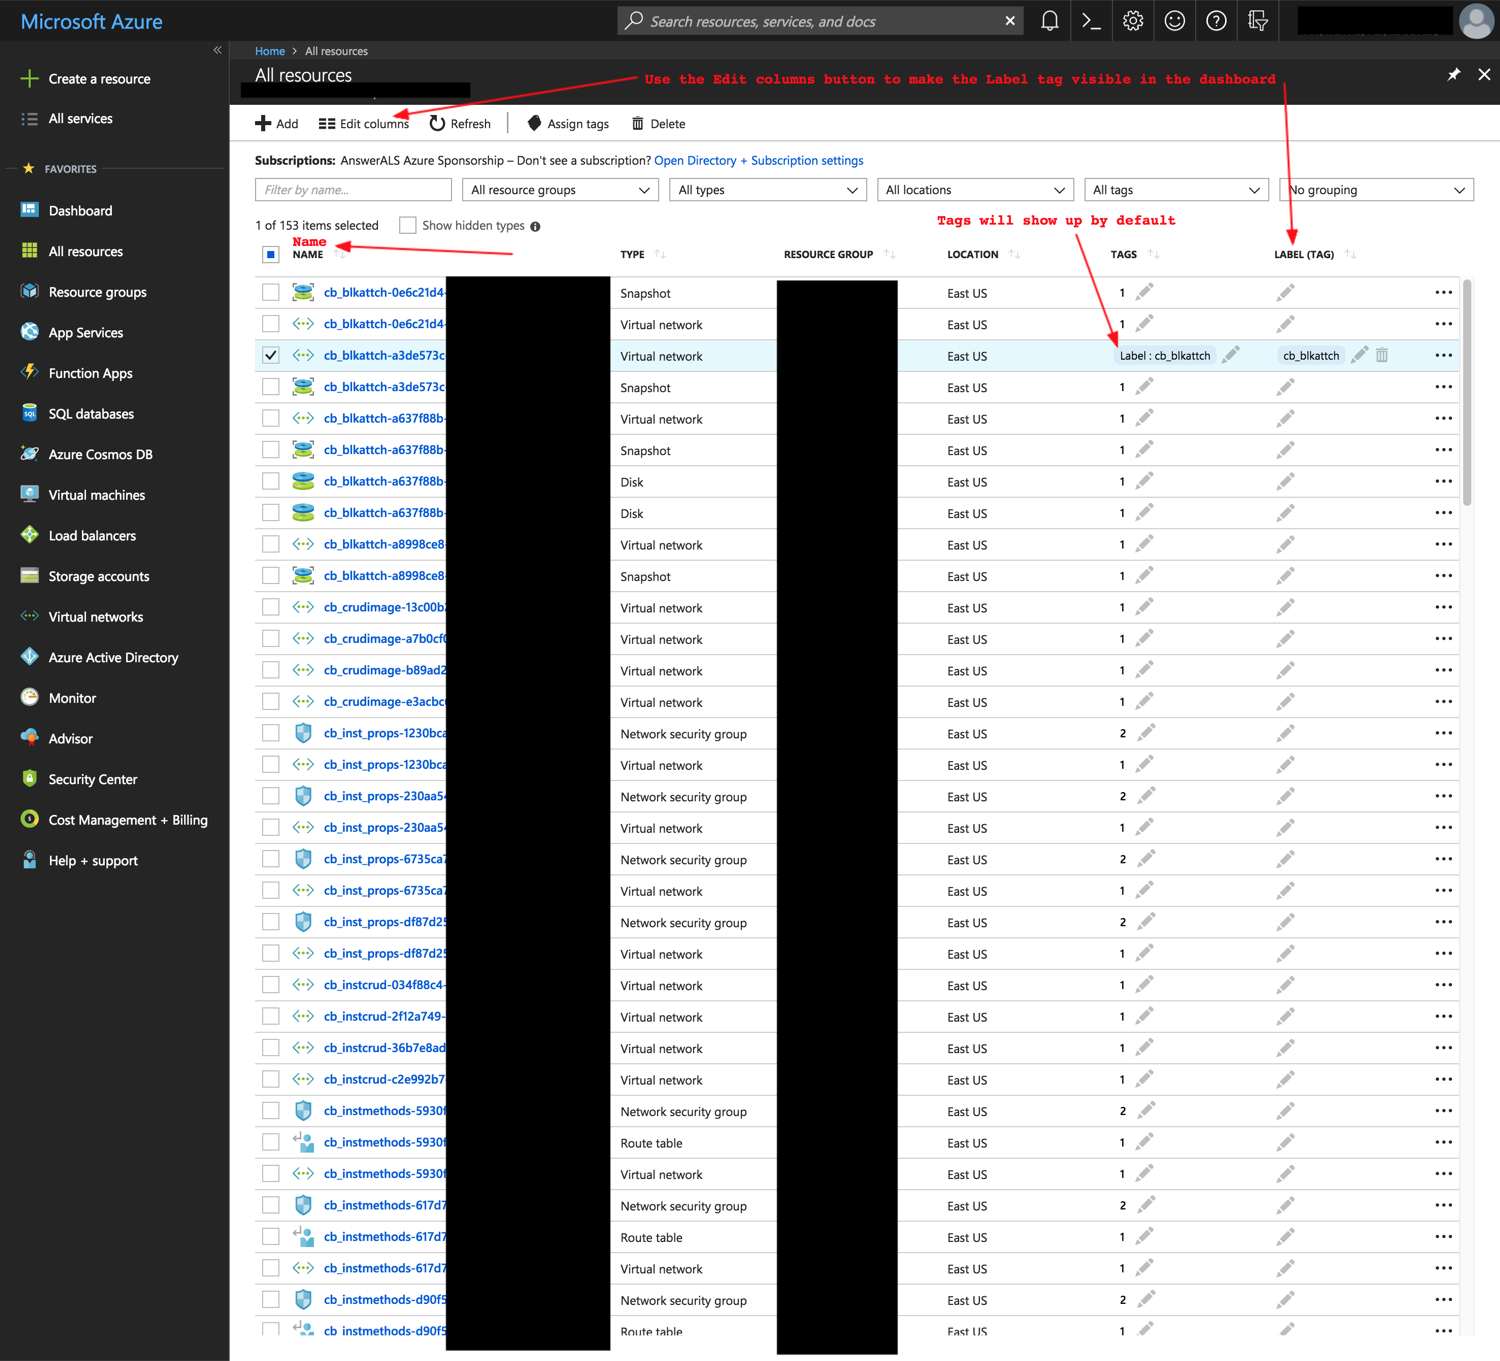Expand the All types dropdown

coord(767,190)
